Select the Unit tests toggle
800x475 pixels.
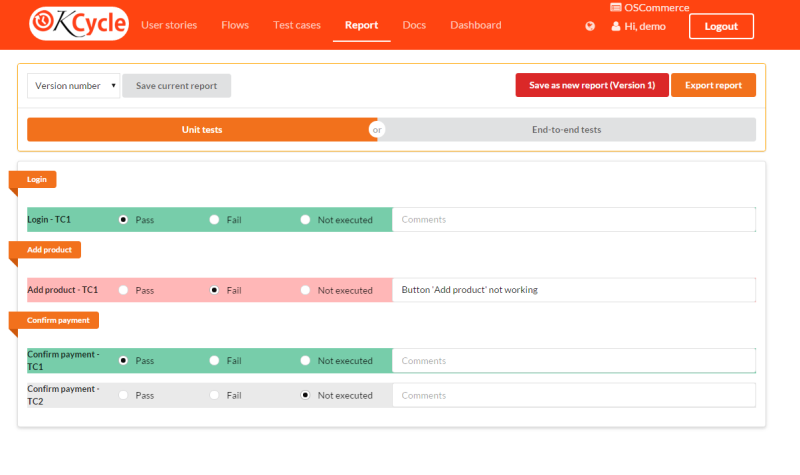pyautogui.click(x=202, y=130)
